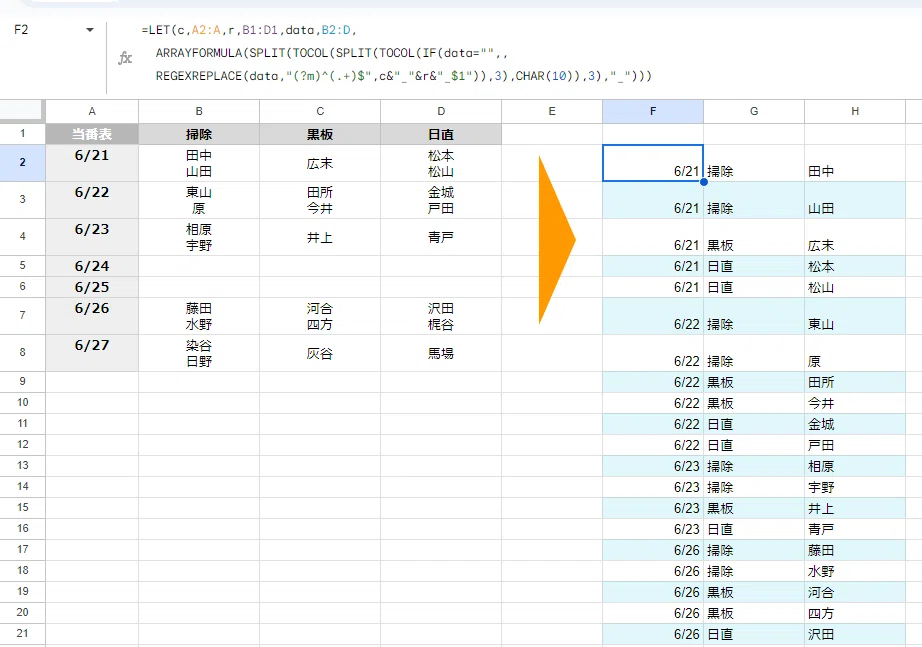This screenshot has width=922, height=647.
Task: Select column F header
Action: (x=653, y=111)
